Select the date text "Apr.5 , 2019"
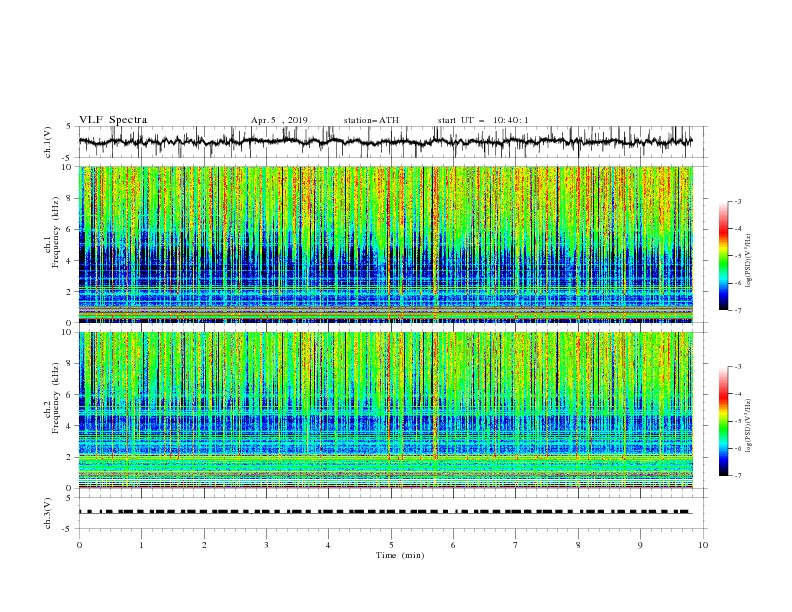Image resolution: width=792 pixels, height=612 pixels. 279,120
